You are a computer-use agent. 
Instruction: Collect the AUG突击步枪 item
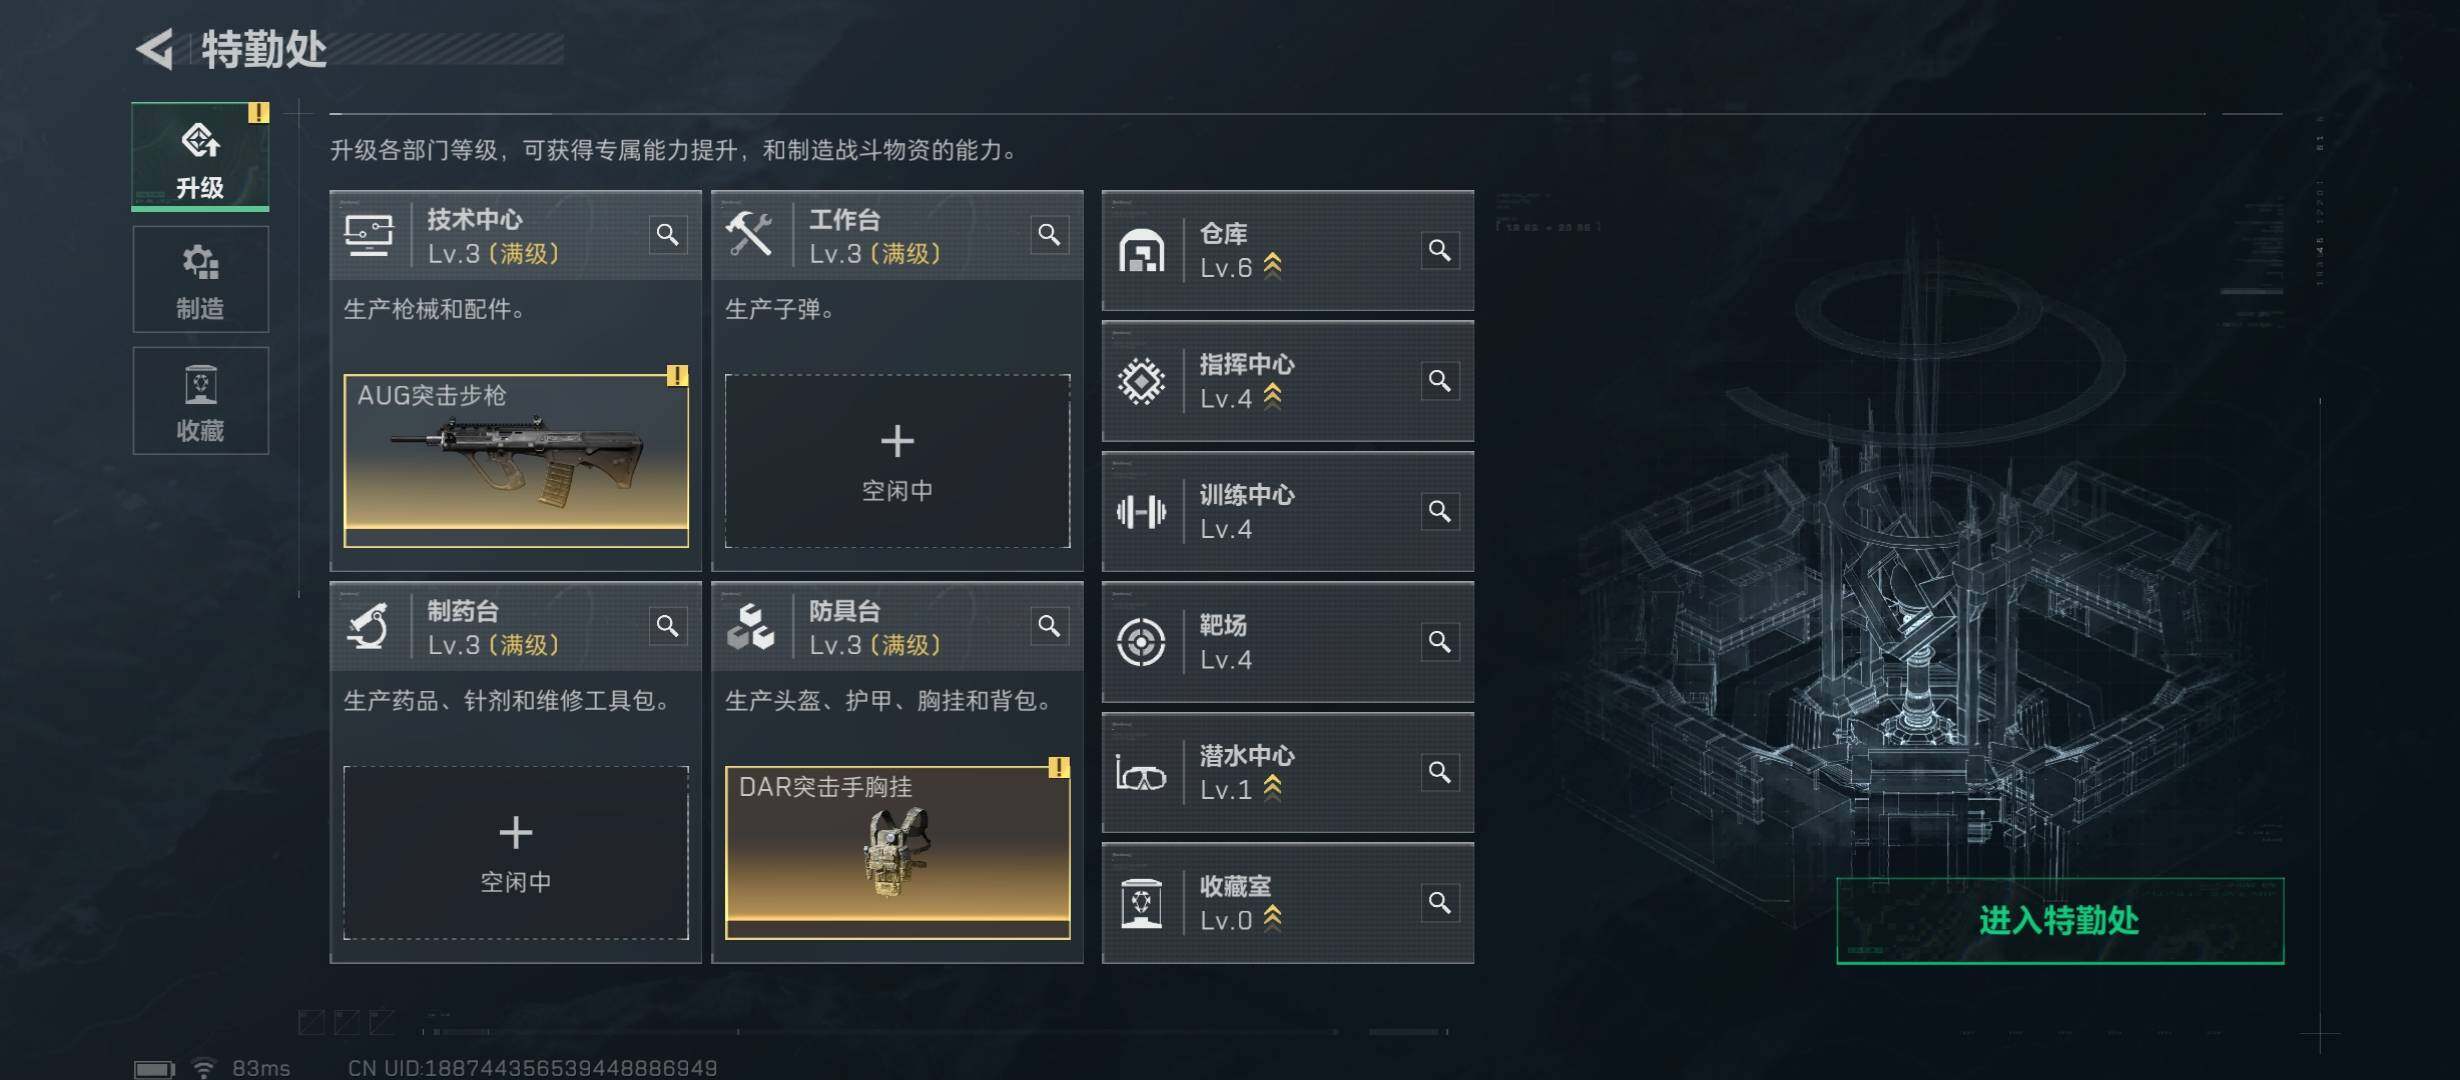pyautogui.click(x=516, y=461)
